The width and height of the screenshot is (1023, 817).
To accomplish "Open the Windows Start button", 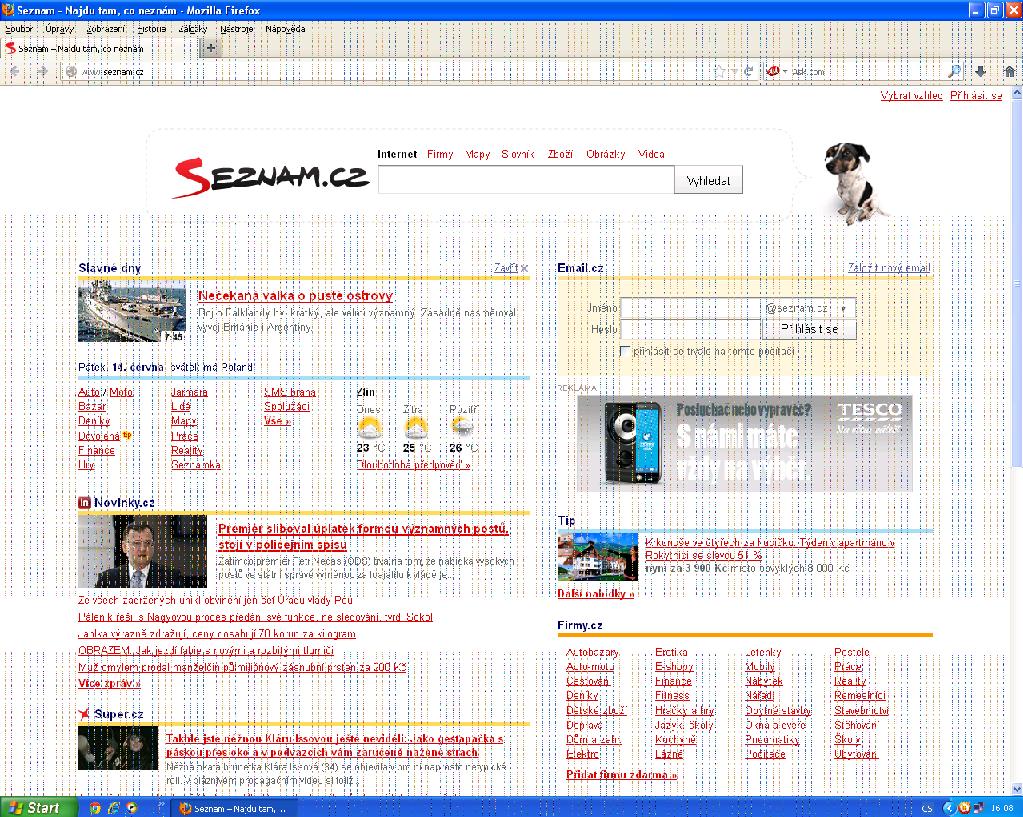I will pyautogui.click(x=38, y=807).
